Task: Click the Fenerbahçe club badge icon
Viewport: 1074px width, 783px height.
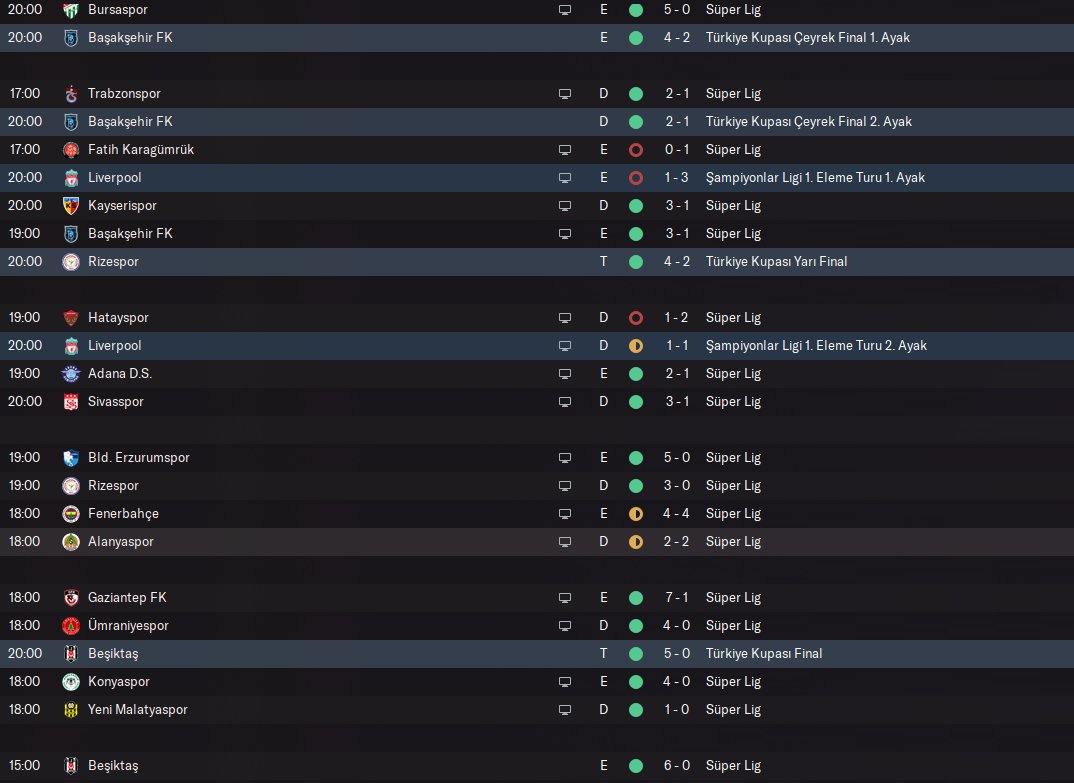Action: coord(71,514)
